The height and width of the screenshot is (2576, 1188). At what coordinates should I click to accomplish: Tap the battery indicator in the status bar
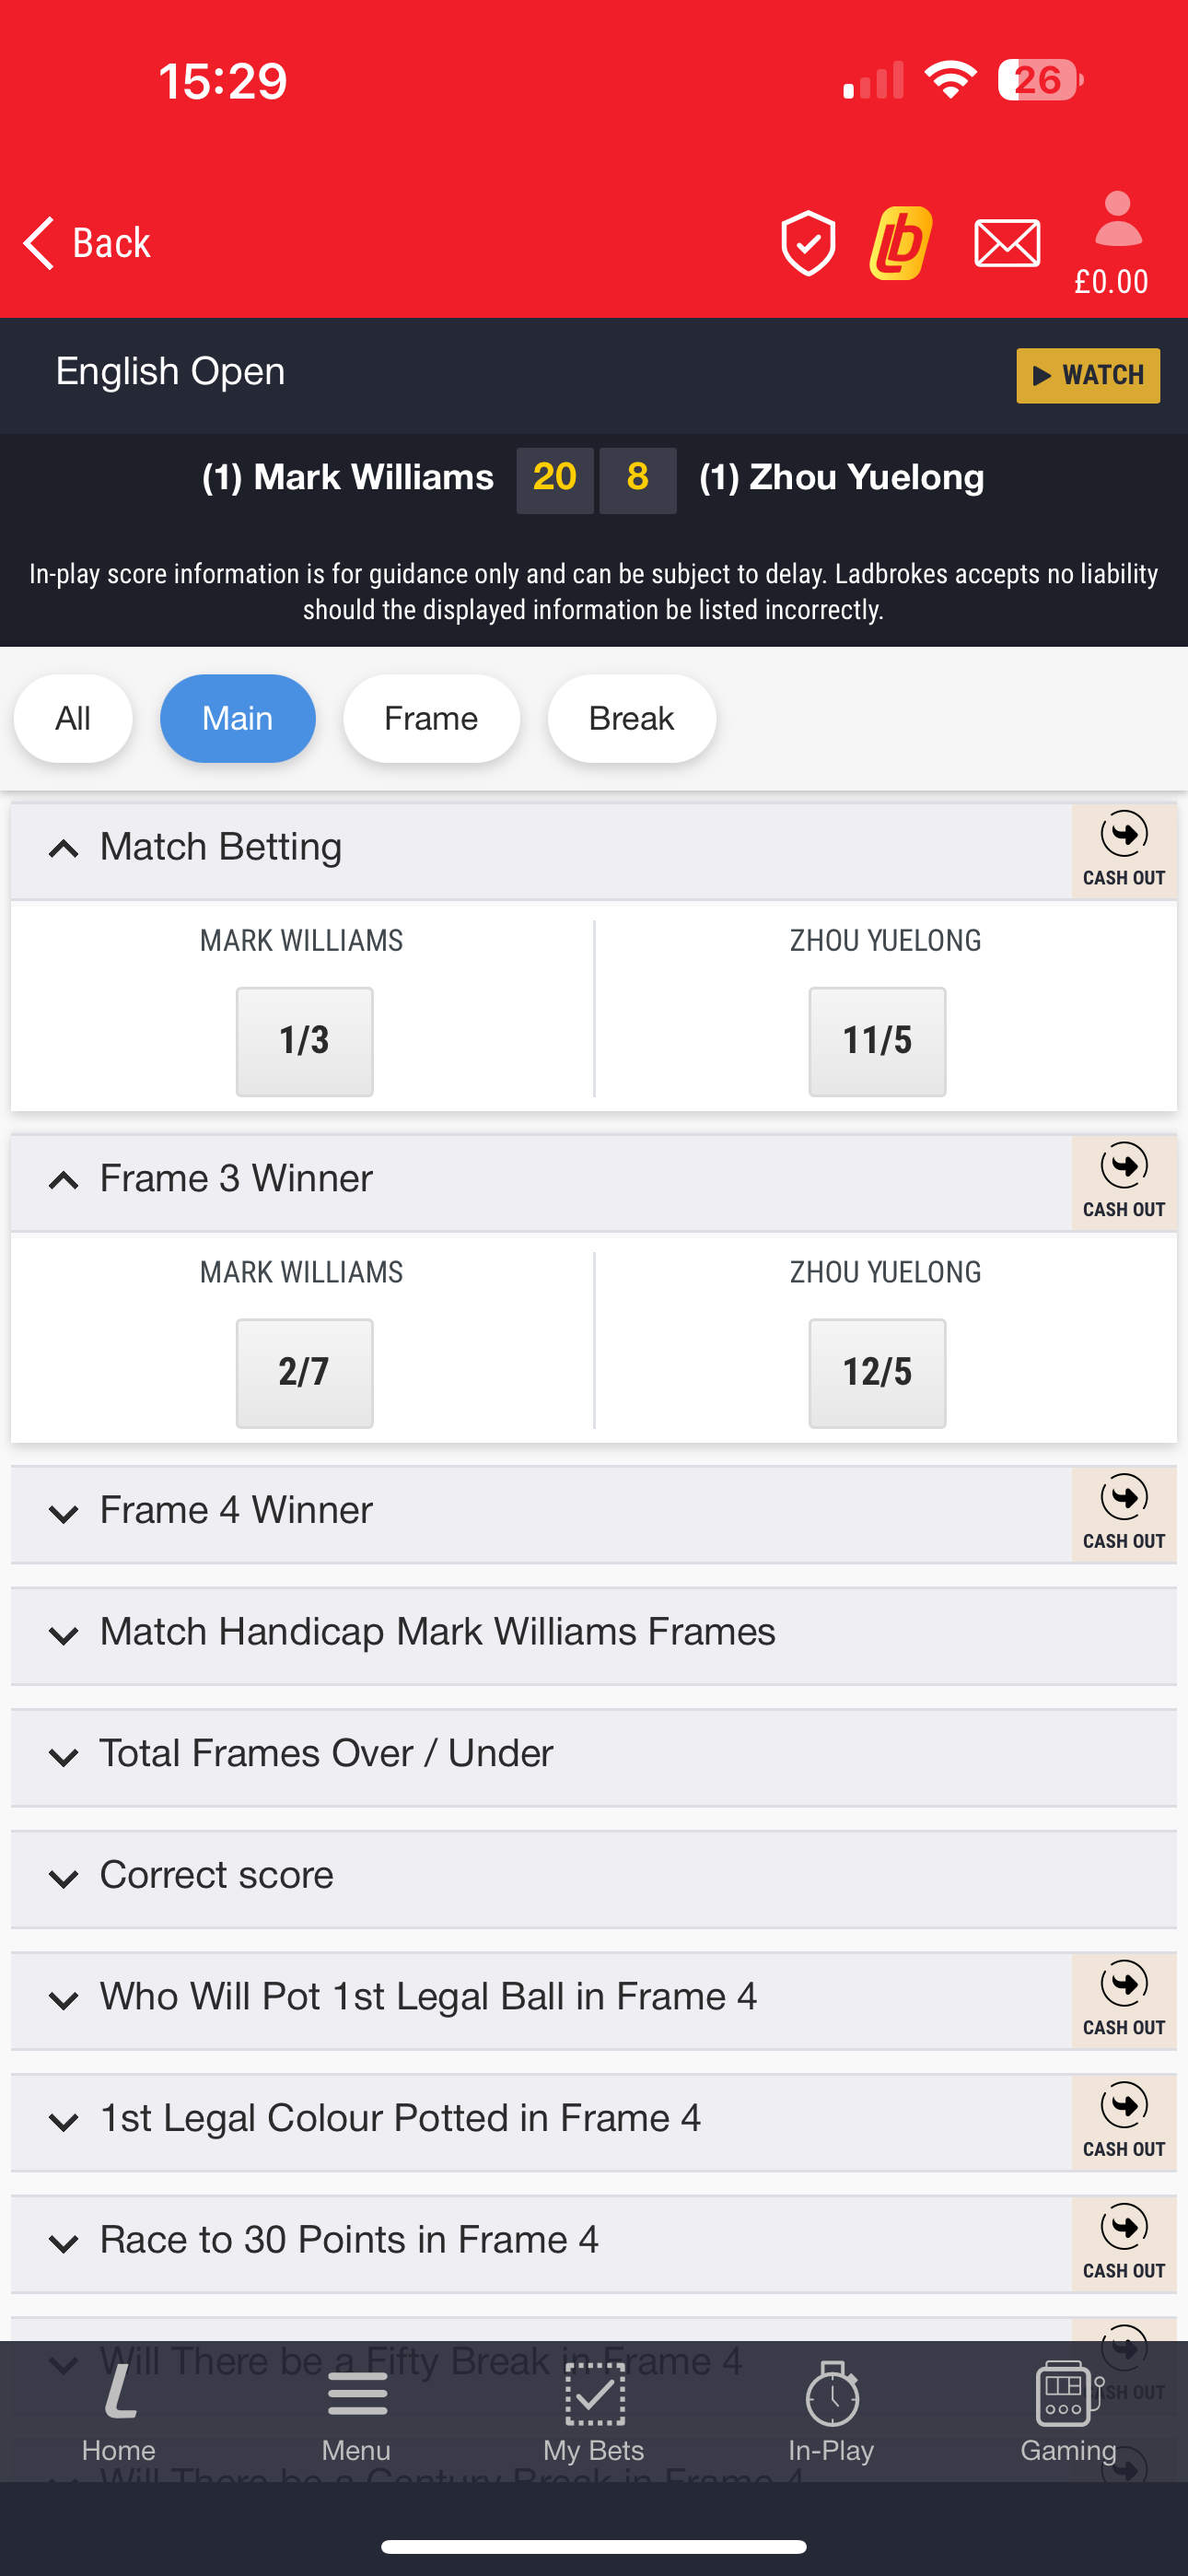1038,80
